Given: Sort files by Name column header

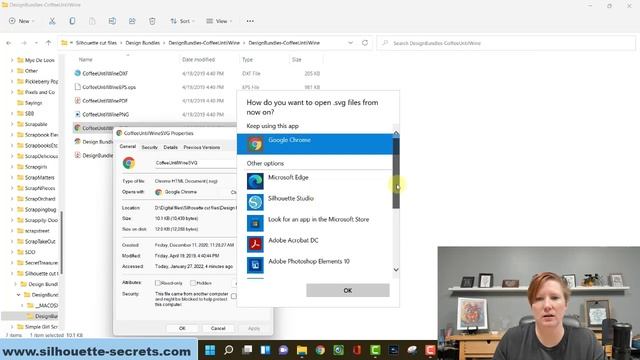Looking at the screenshot, I should [86, 60].
